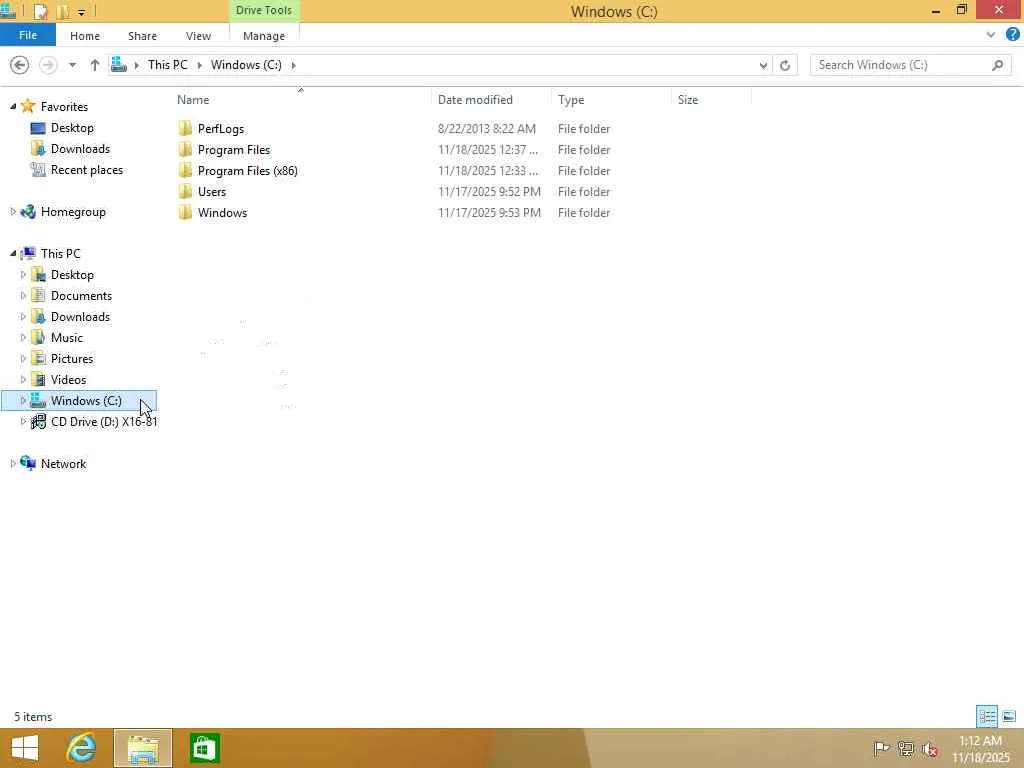1024x768 pixels.
Task: Switch to Large icons view in status bar
Action: pos(1009,716)
